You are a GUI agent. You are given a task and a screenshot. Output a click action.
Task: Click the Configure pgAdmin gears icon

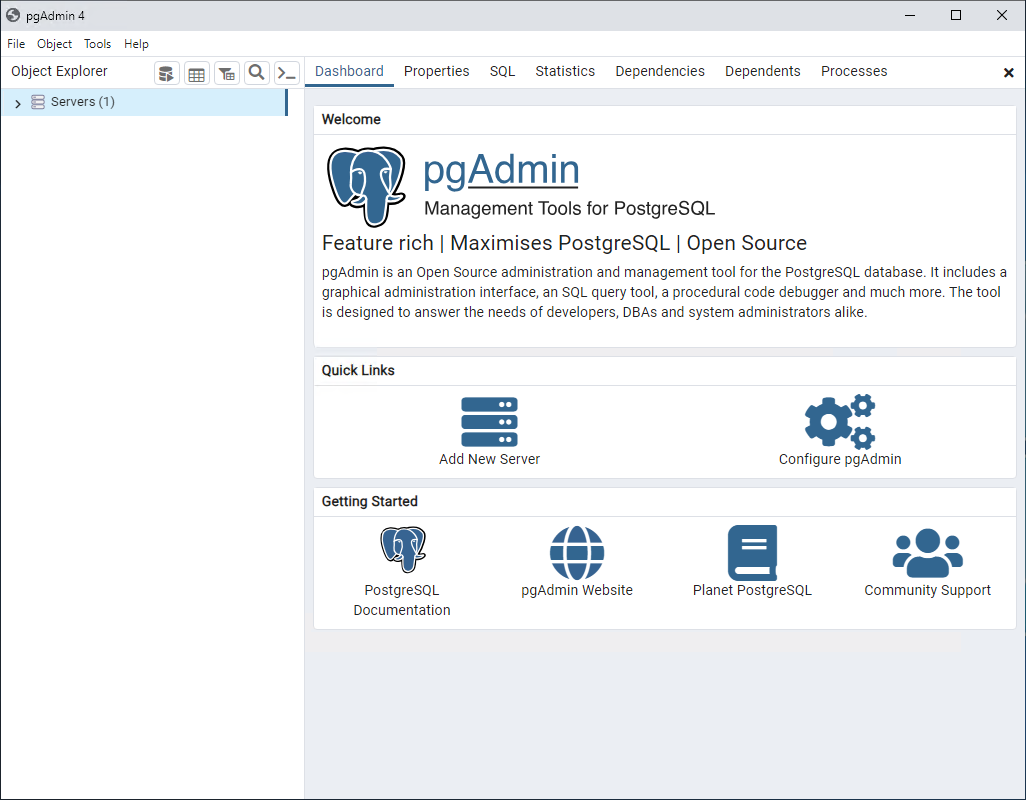840,422
